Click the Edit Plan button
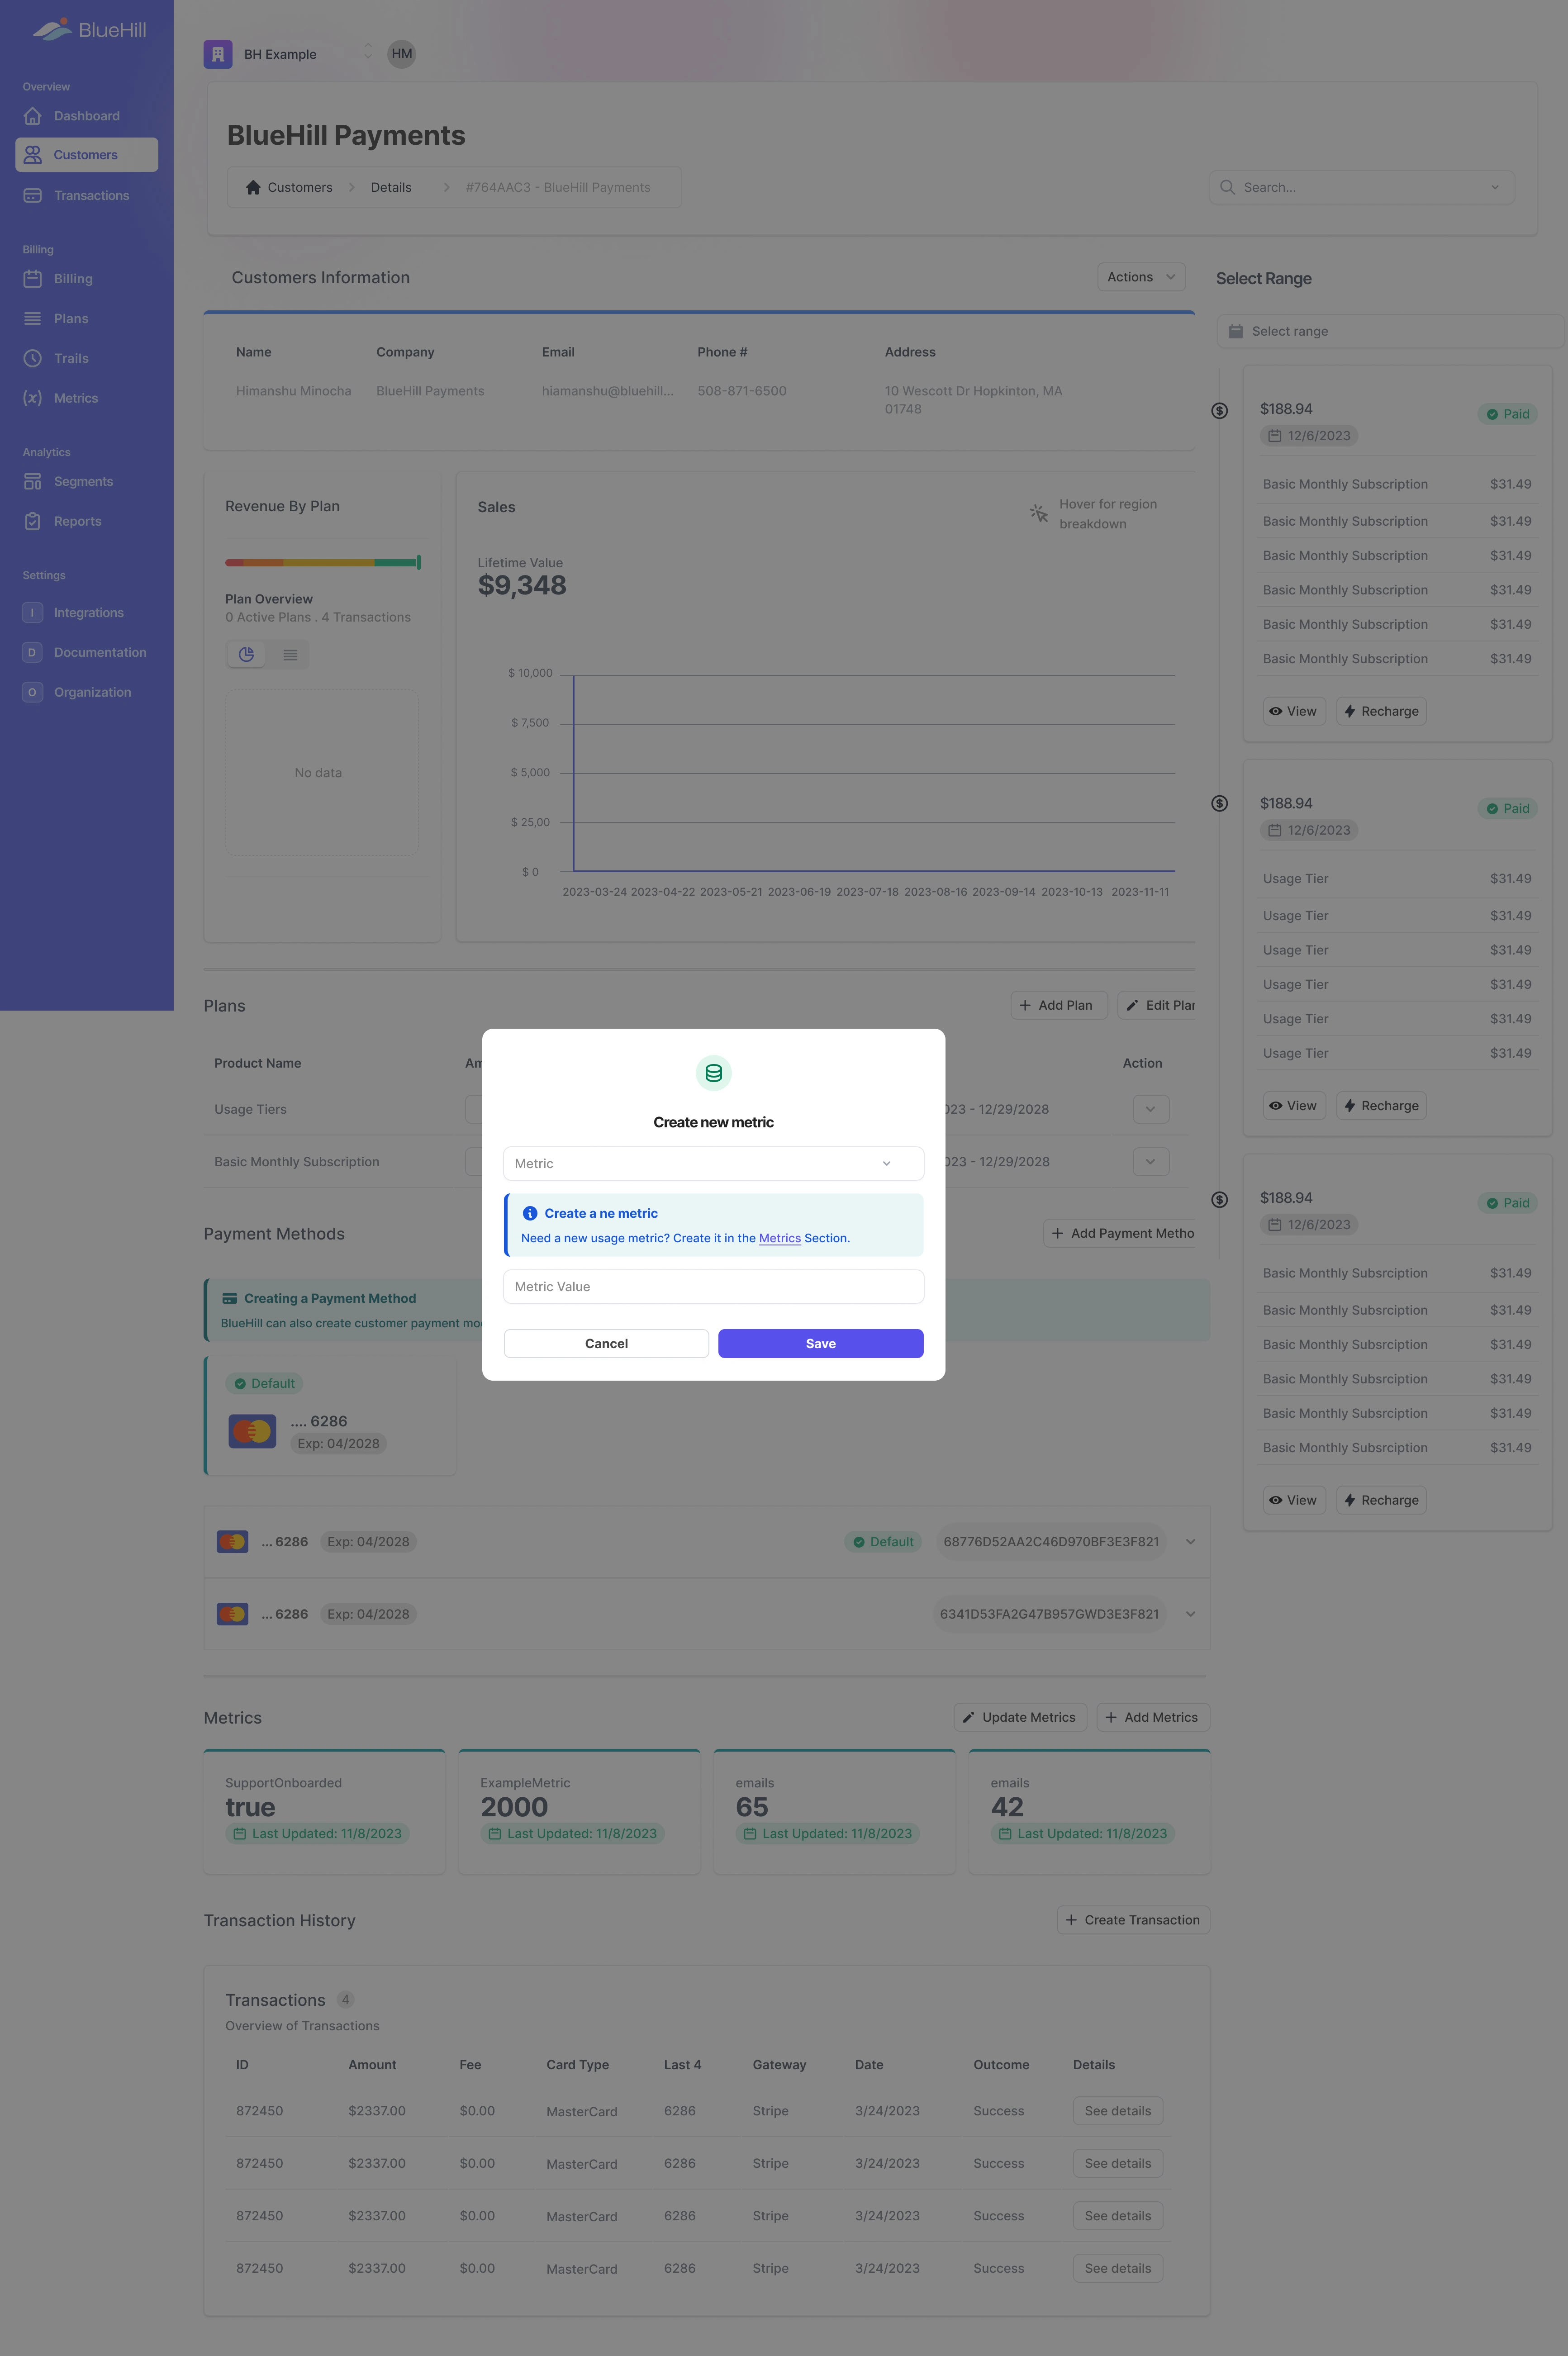 click(x=1157, y=1005)
